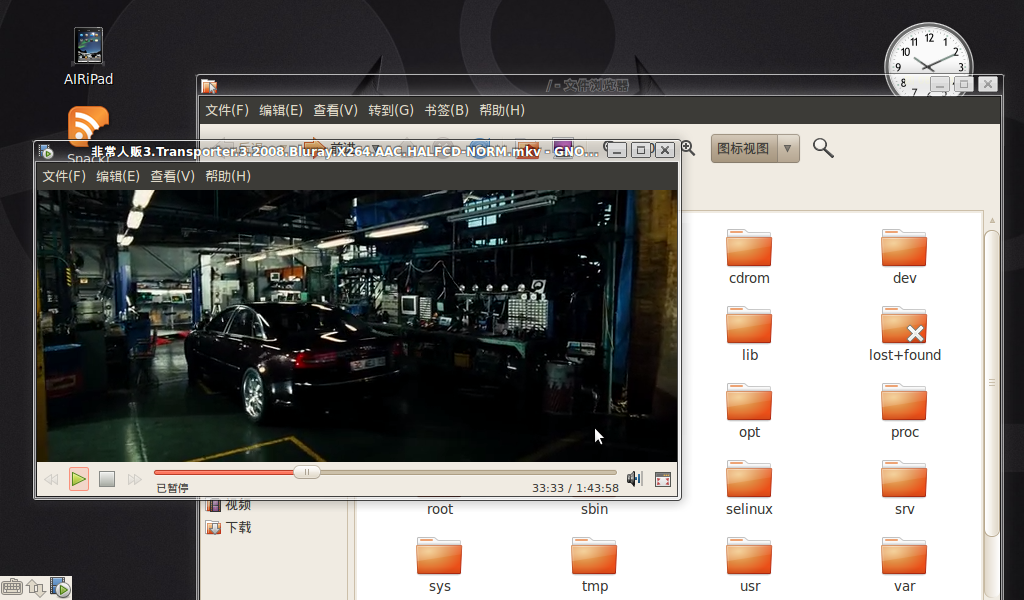Click the sbin folder label
The image size is (1024, 600).
click(x=594, y=509)
